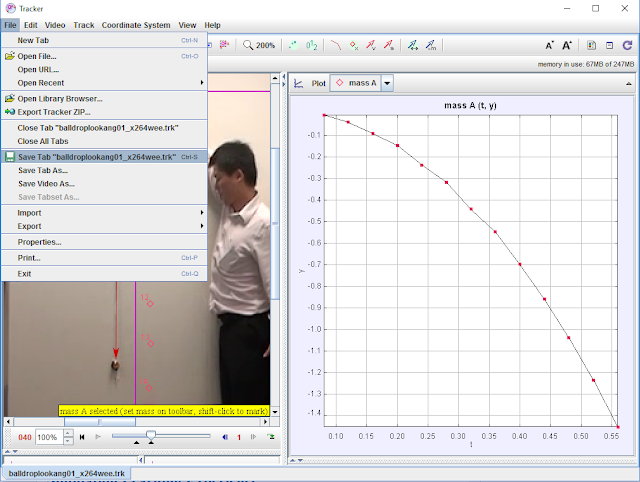The width and height of the screenshot is (640, 482).
Task: Decrease playback rate with spinner down arrow
Action: (x=69, y=441)
